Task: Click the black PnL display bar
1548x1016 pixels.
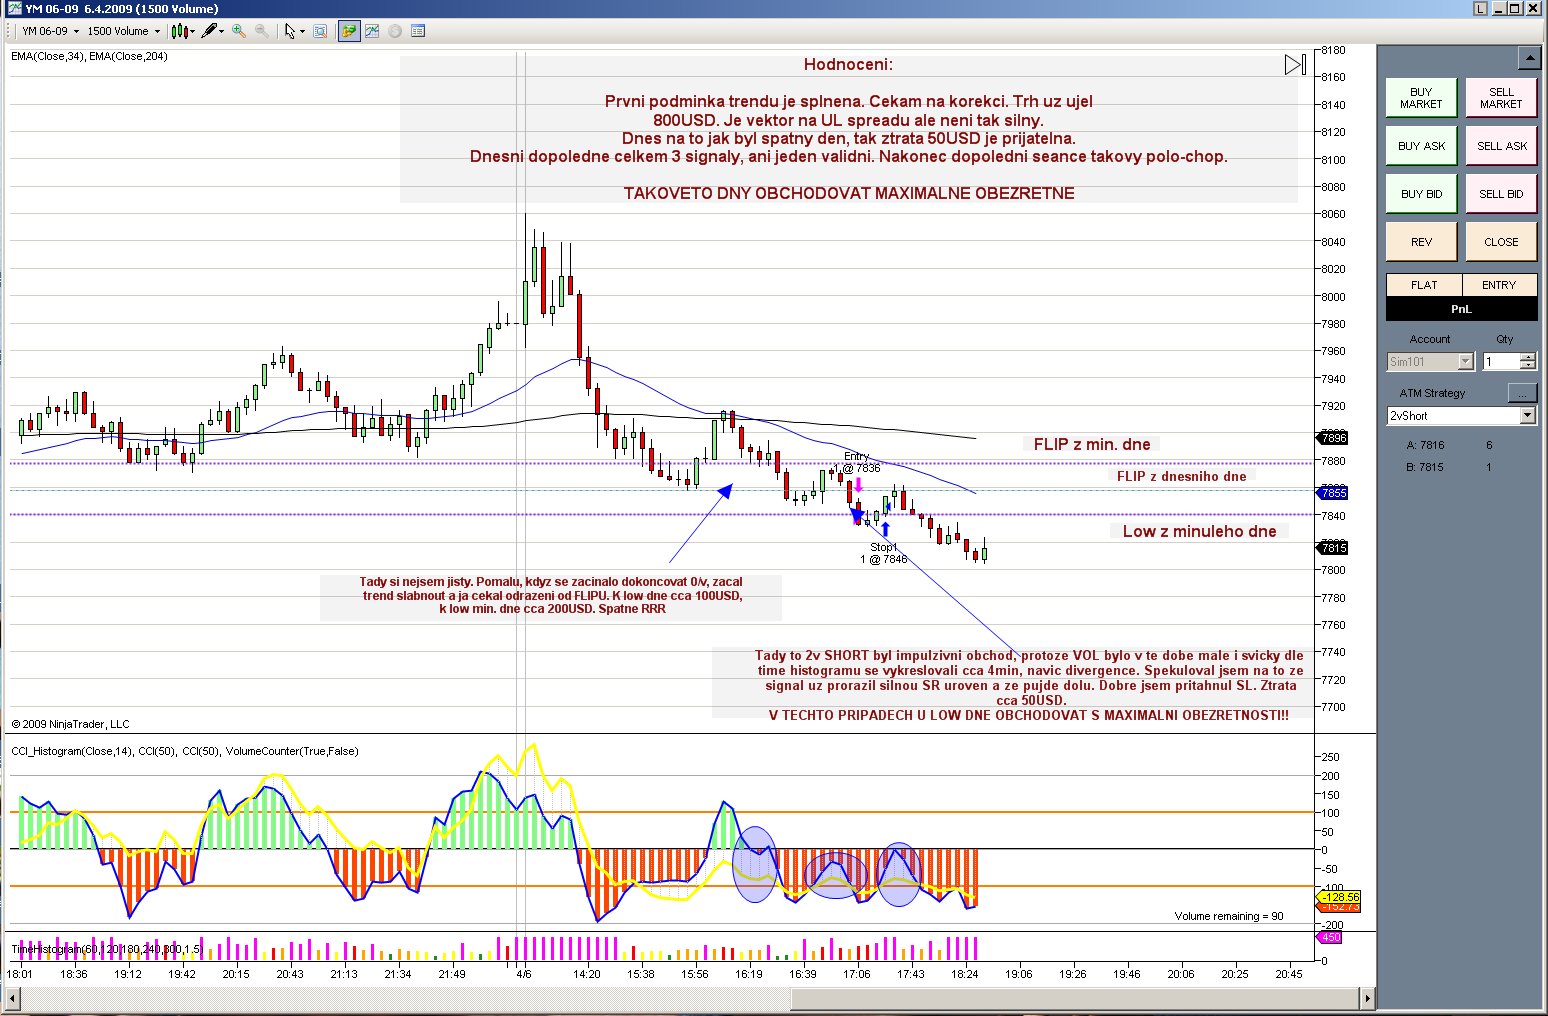Action: point(1461,309)
